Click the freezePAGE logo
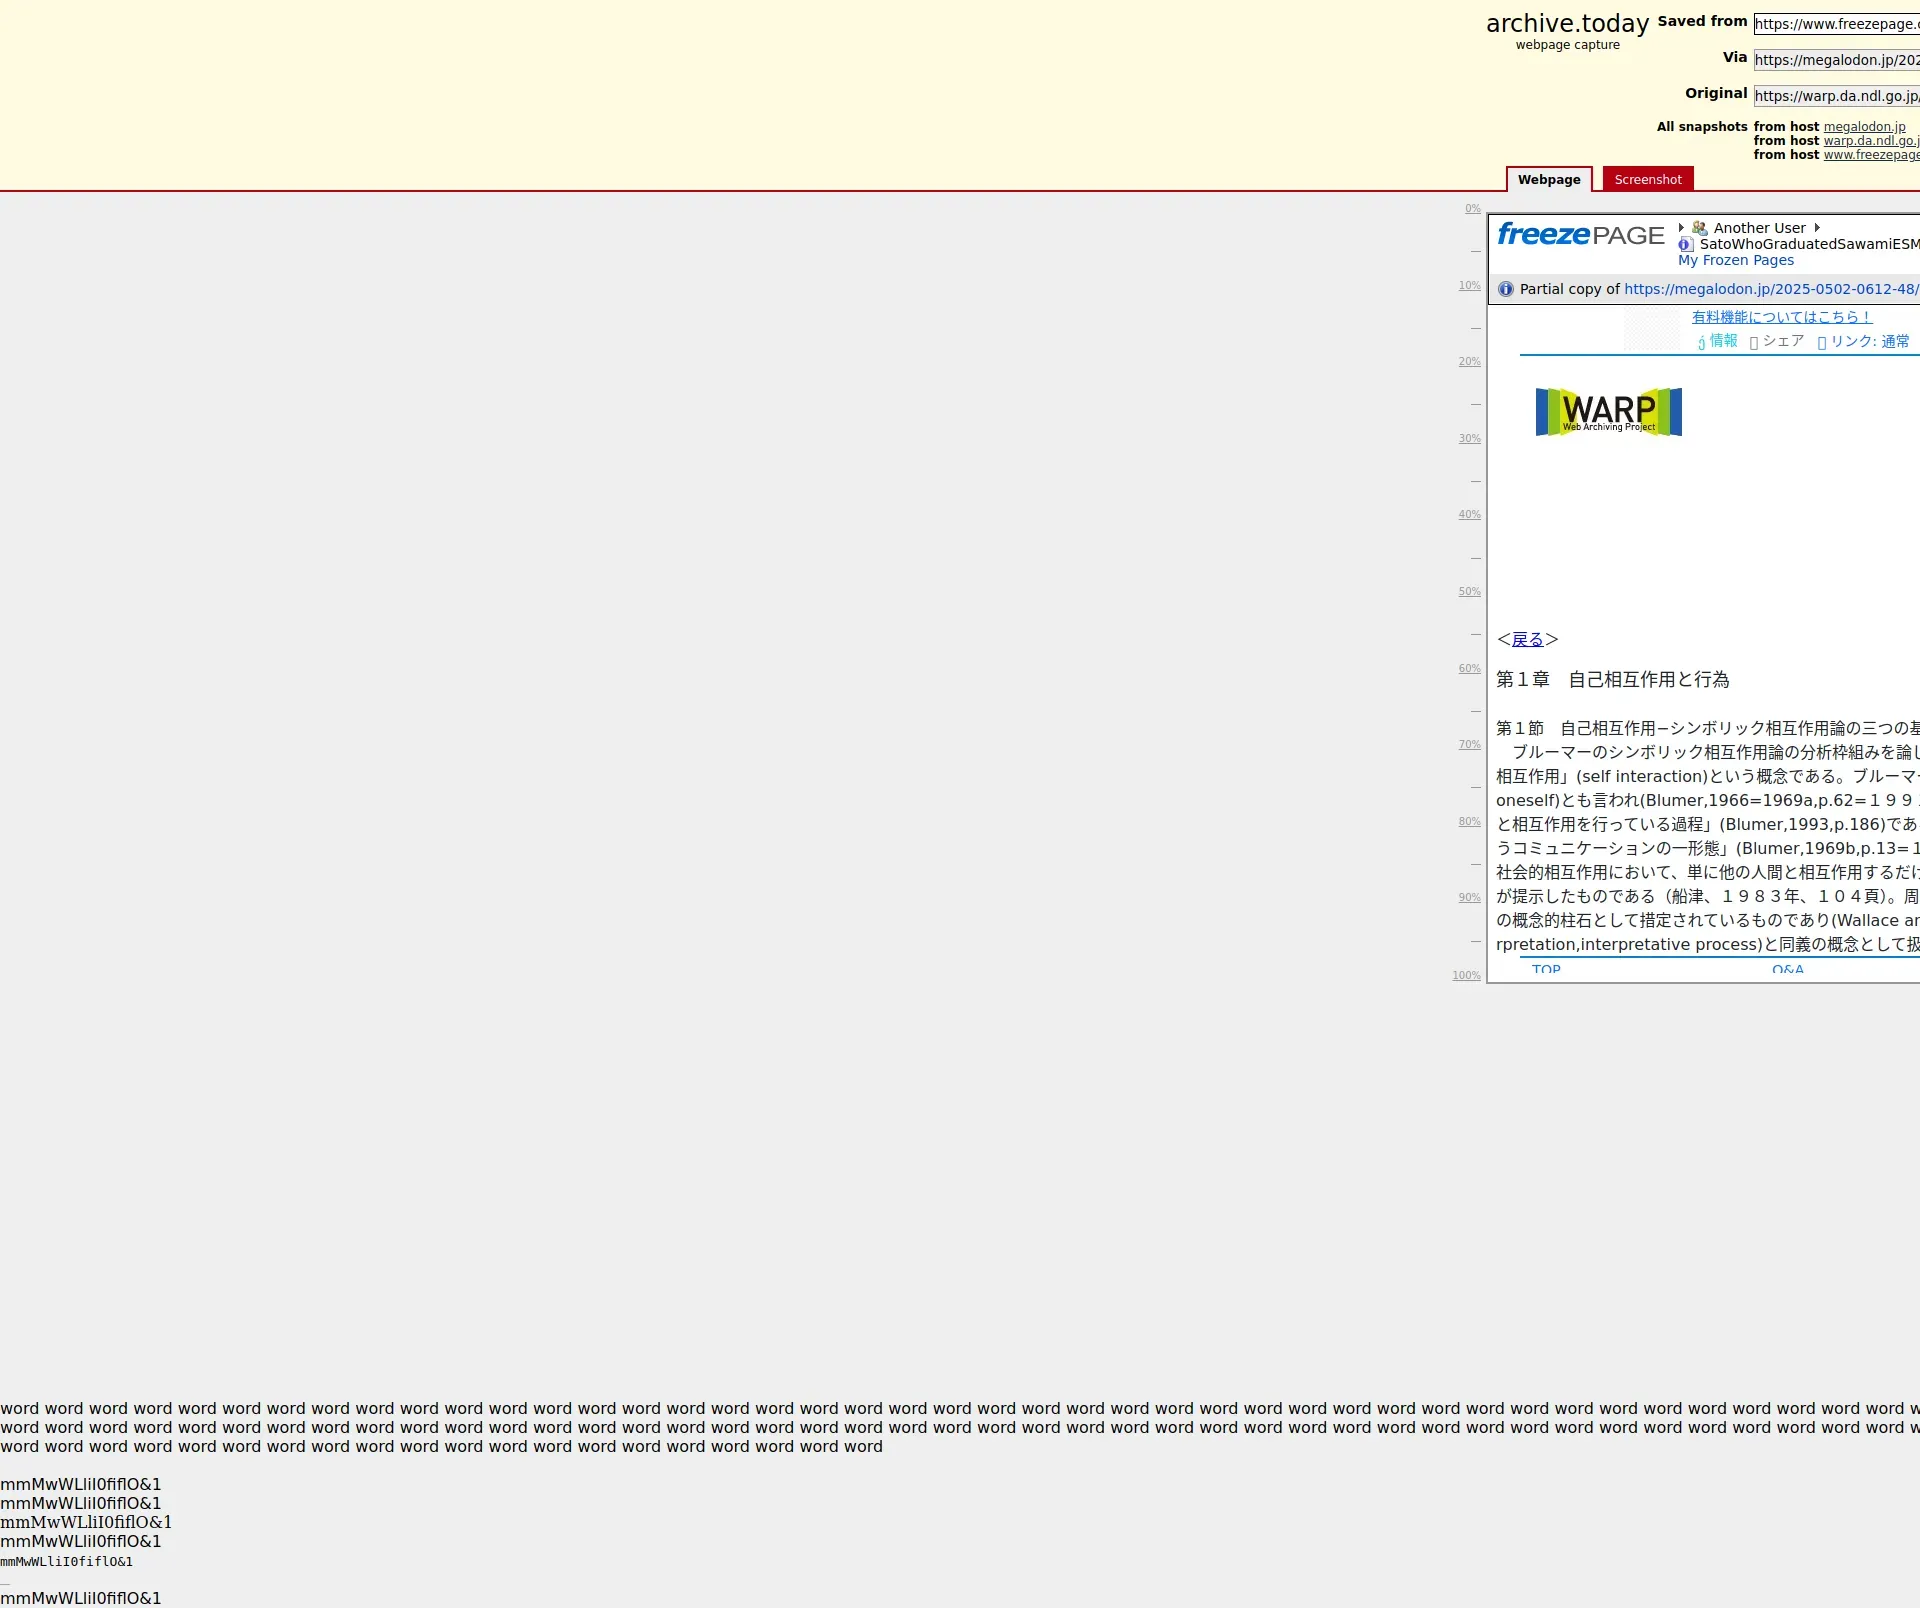1920x1608 pixels. [1580, 235]
